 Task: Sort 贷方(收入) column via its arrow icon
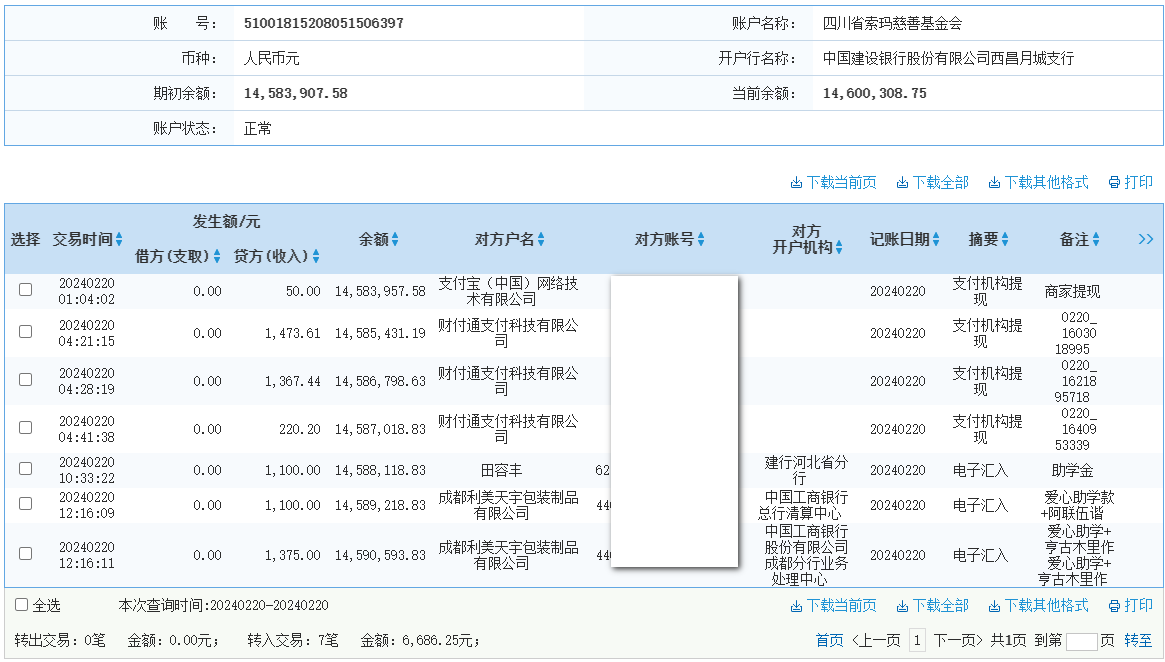316,256
